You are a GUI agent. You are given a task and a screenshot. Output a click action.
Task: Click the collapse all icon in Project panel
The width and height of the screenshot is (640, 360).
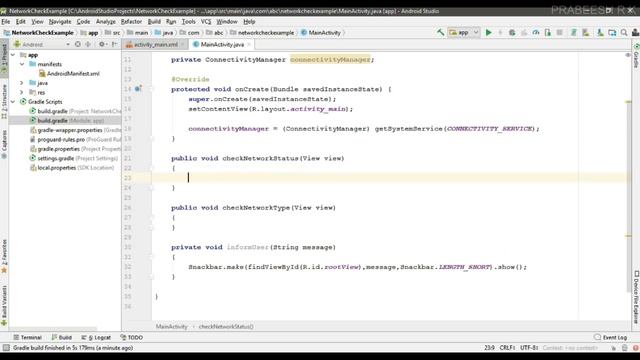(x=88, y=44)
